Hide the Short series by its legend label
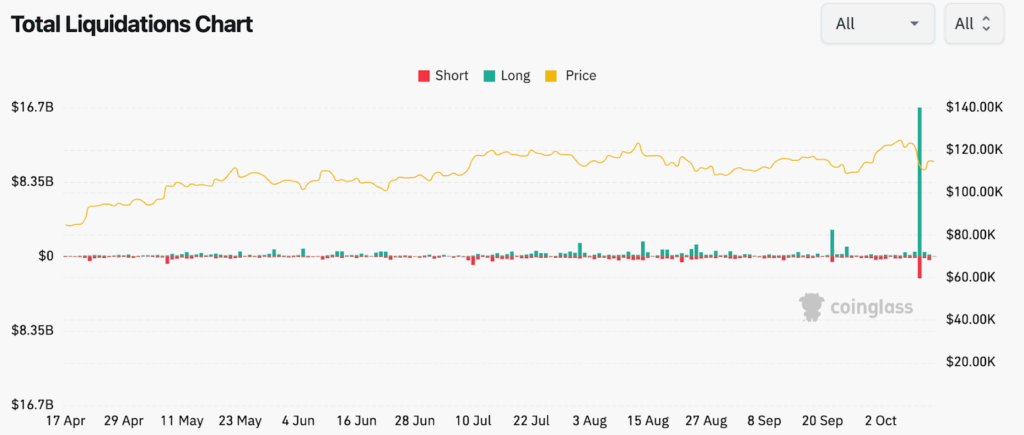 [x=451, y=76]
